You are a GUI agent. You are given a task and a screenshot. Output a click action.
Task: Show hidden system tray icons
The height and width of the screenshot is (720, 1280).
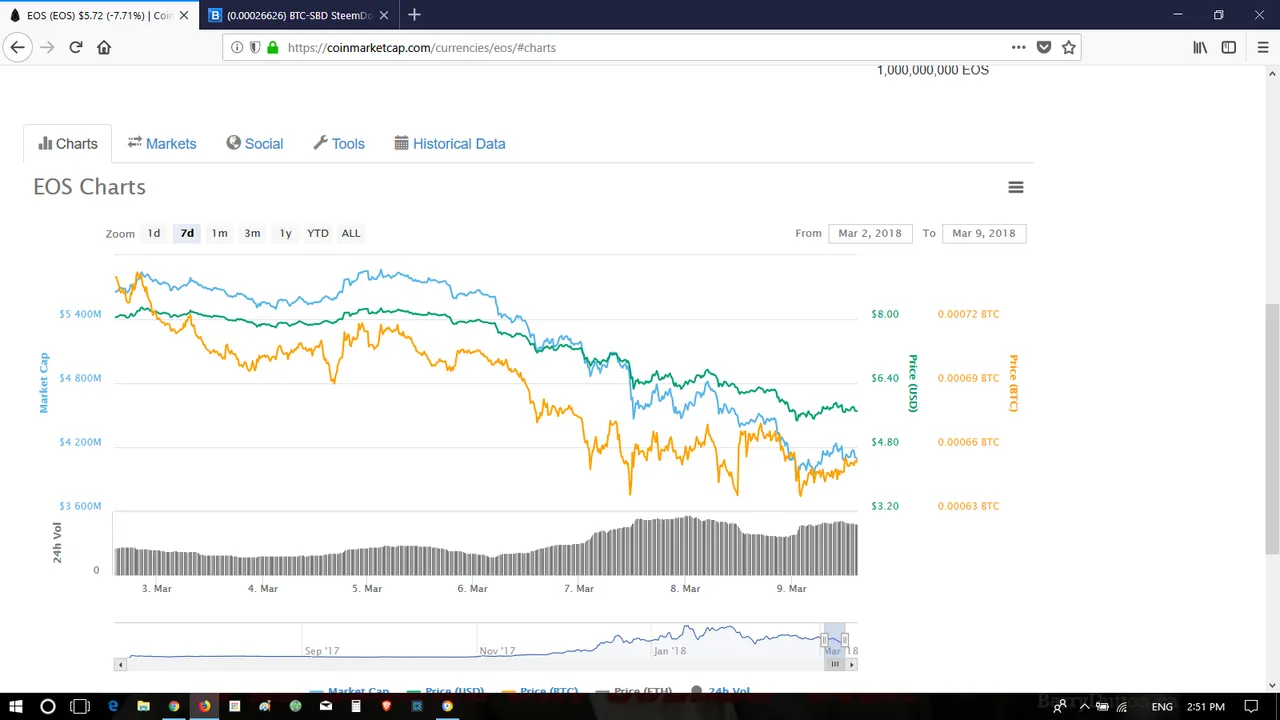(1084, 706)
